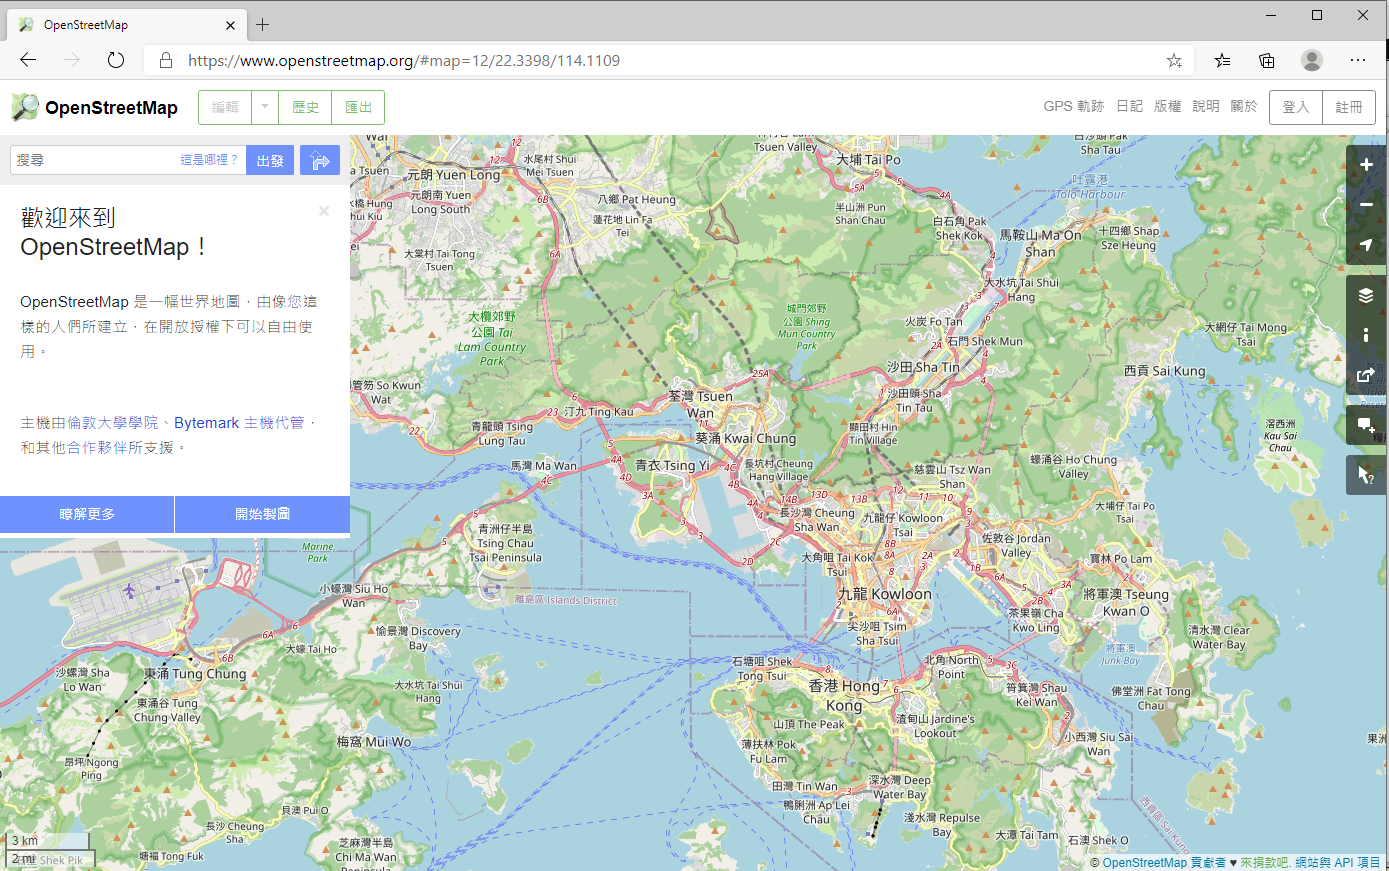The image size is (1389, 871).
Task: Click the 開始製圖 start mapping button
Action: [x=263, y=514]
